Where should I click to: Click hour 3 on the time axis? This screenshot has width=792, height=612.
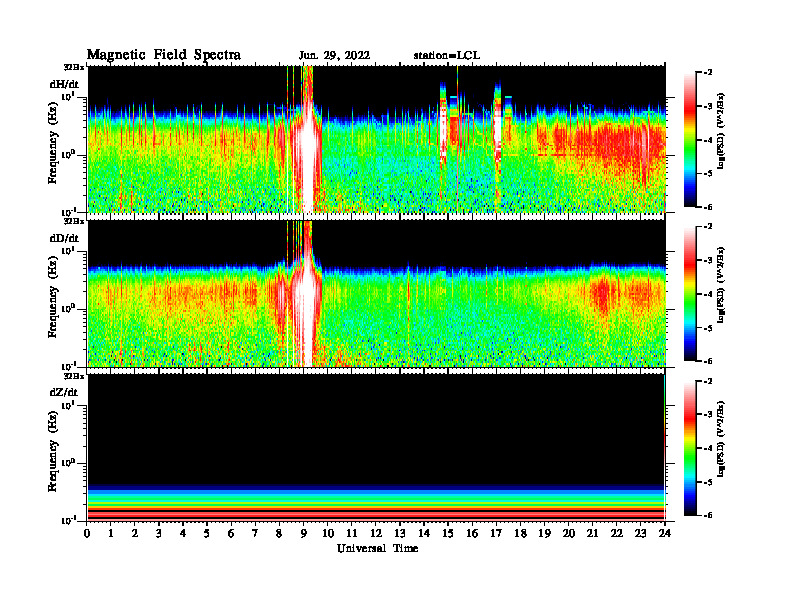point(159,533)
